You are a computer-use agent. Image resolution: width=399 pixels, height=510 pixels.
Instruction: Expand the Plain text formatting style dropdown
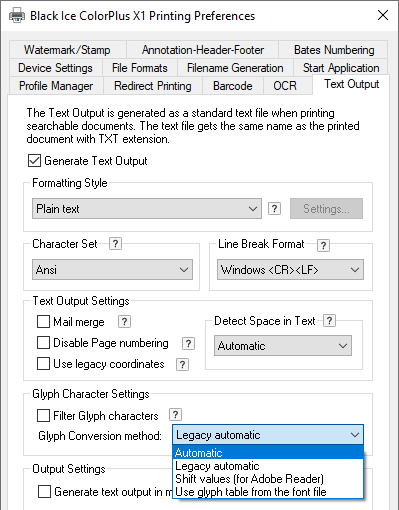(147, 209)
